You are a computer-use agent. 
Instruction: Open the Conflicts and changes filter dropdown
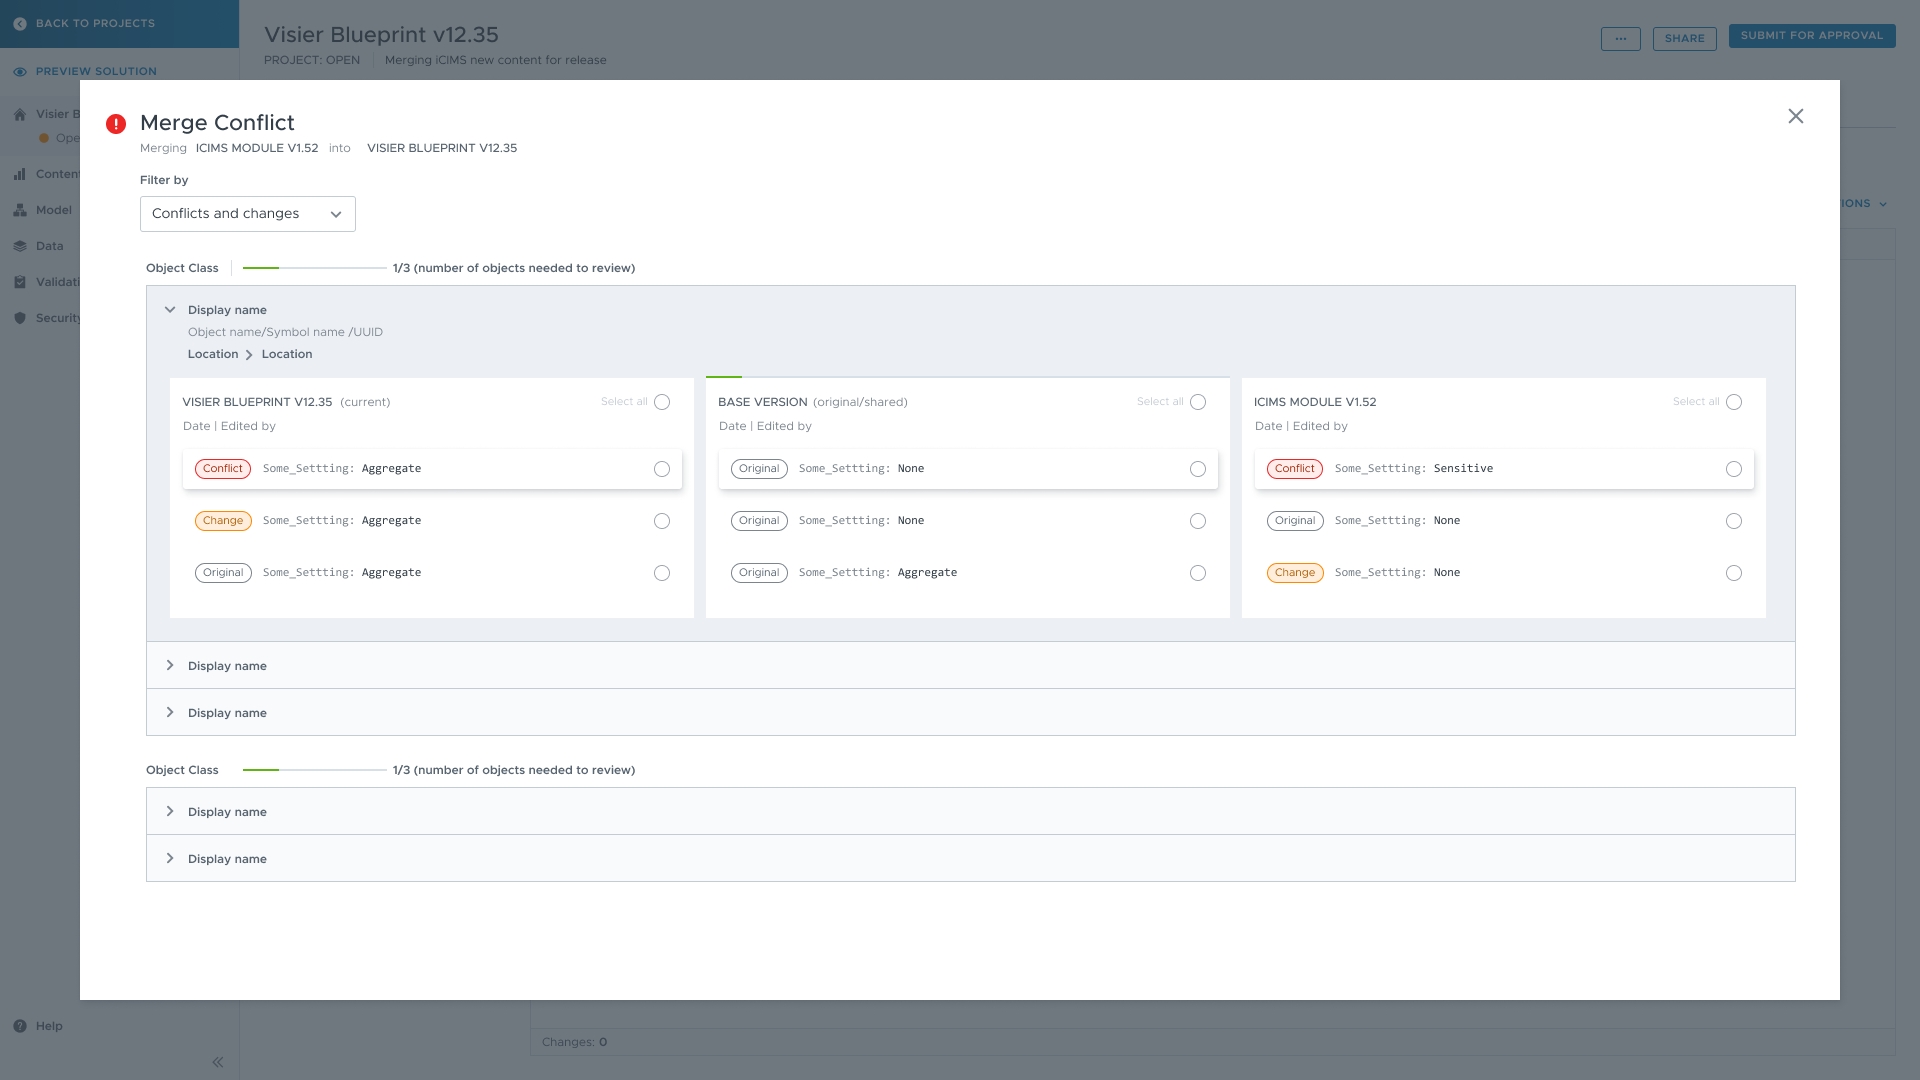click(247, 214)
